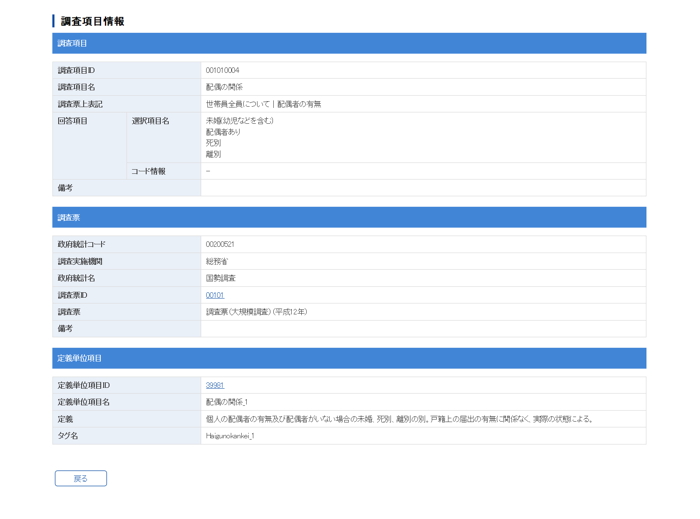Click the 政府統計コード label cell
Screen dimensions: 700x519
[127, 244]
